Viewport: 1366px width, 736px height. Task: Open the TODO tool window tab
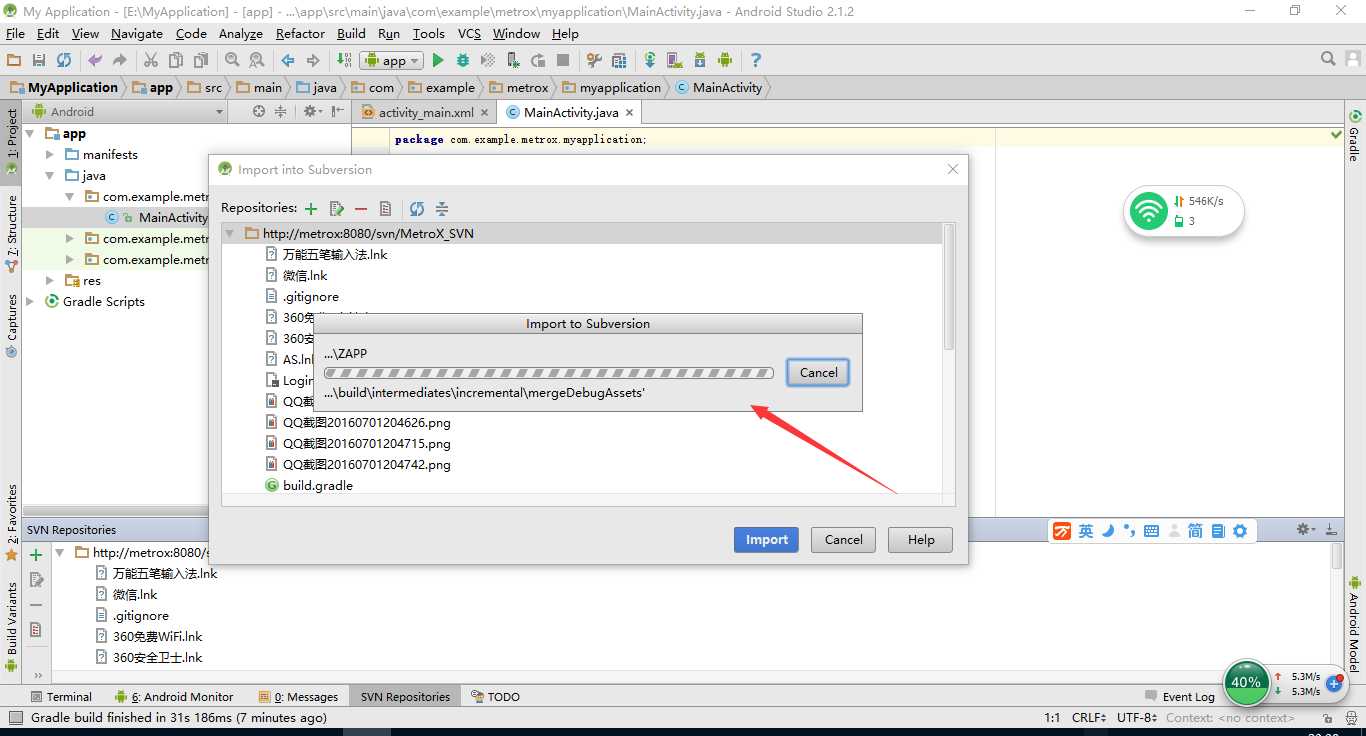click(495, 697)
